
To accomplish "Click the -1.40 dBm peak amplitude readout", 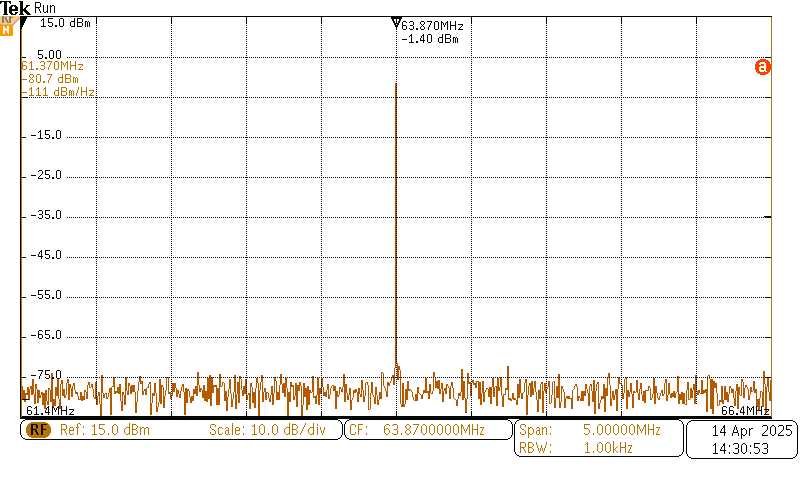I will coord(429,39).
